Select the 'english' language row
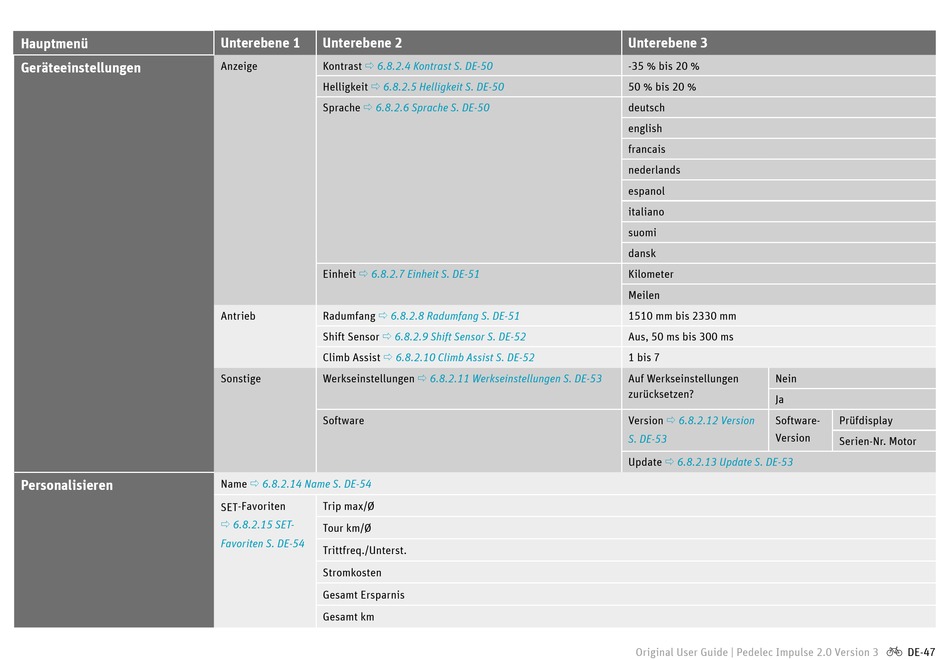Image resolution: width=950 pixels, height=660 pixels. pyautogui.click(x=779, y=128)
